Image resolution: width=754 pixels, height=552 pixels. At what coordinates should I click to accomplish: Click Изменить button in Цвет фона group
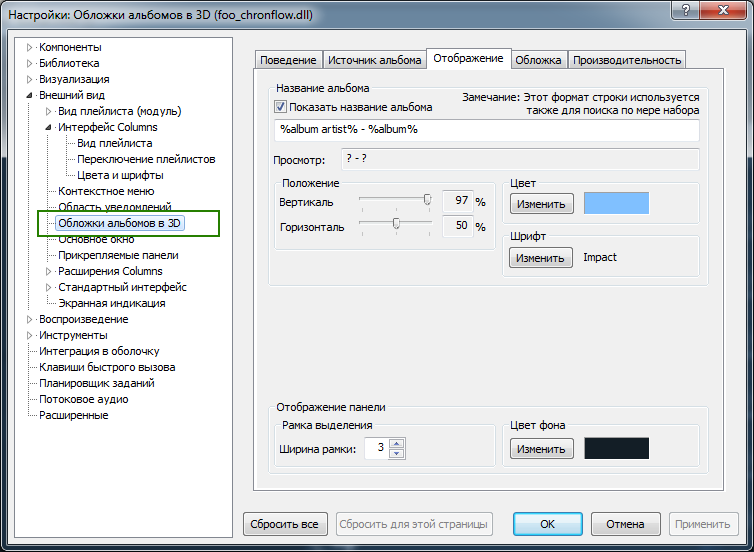pyautogui.click(x=541, y=449)
